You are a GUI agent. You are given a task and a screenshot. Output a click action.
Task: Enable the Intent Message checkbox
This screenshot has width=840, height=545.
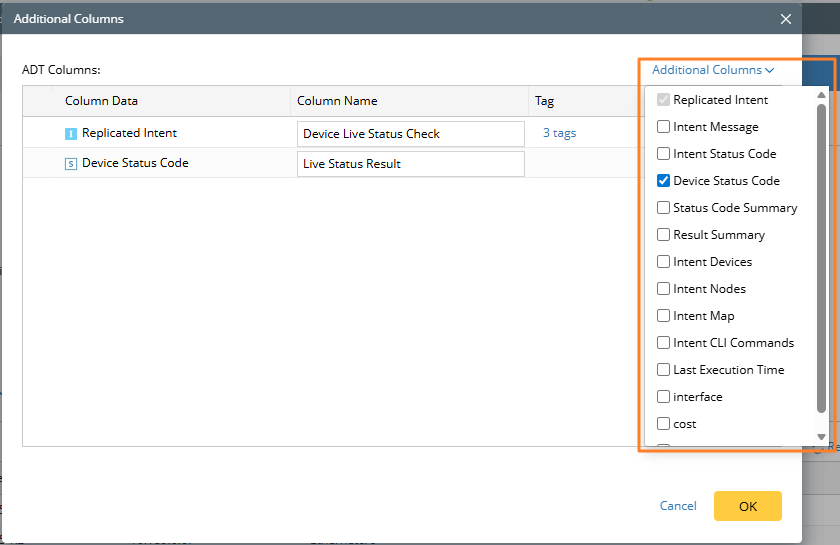click(664, 127)
